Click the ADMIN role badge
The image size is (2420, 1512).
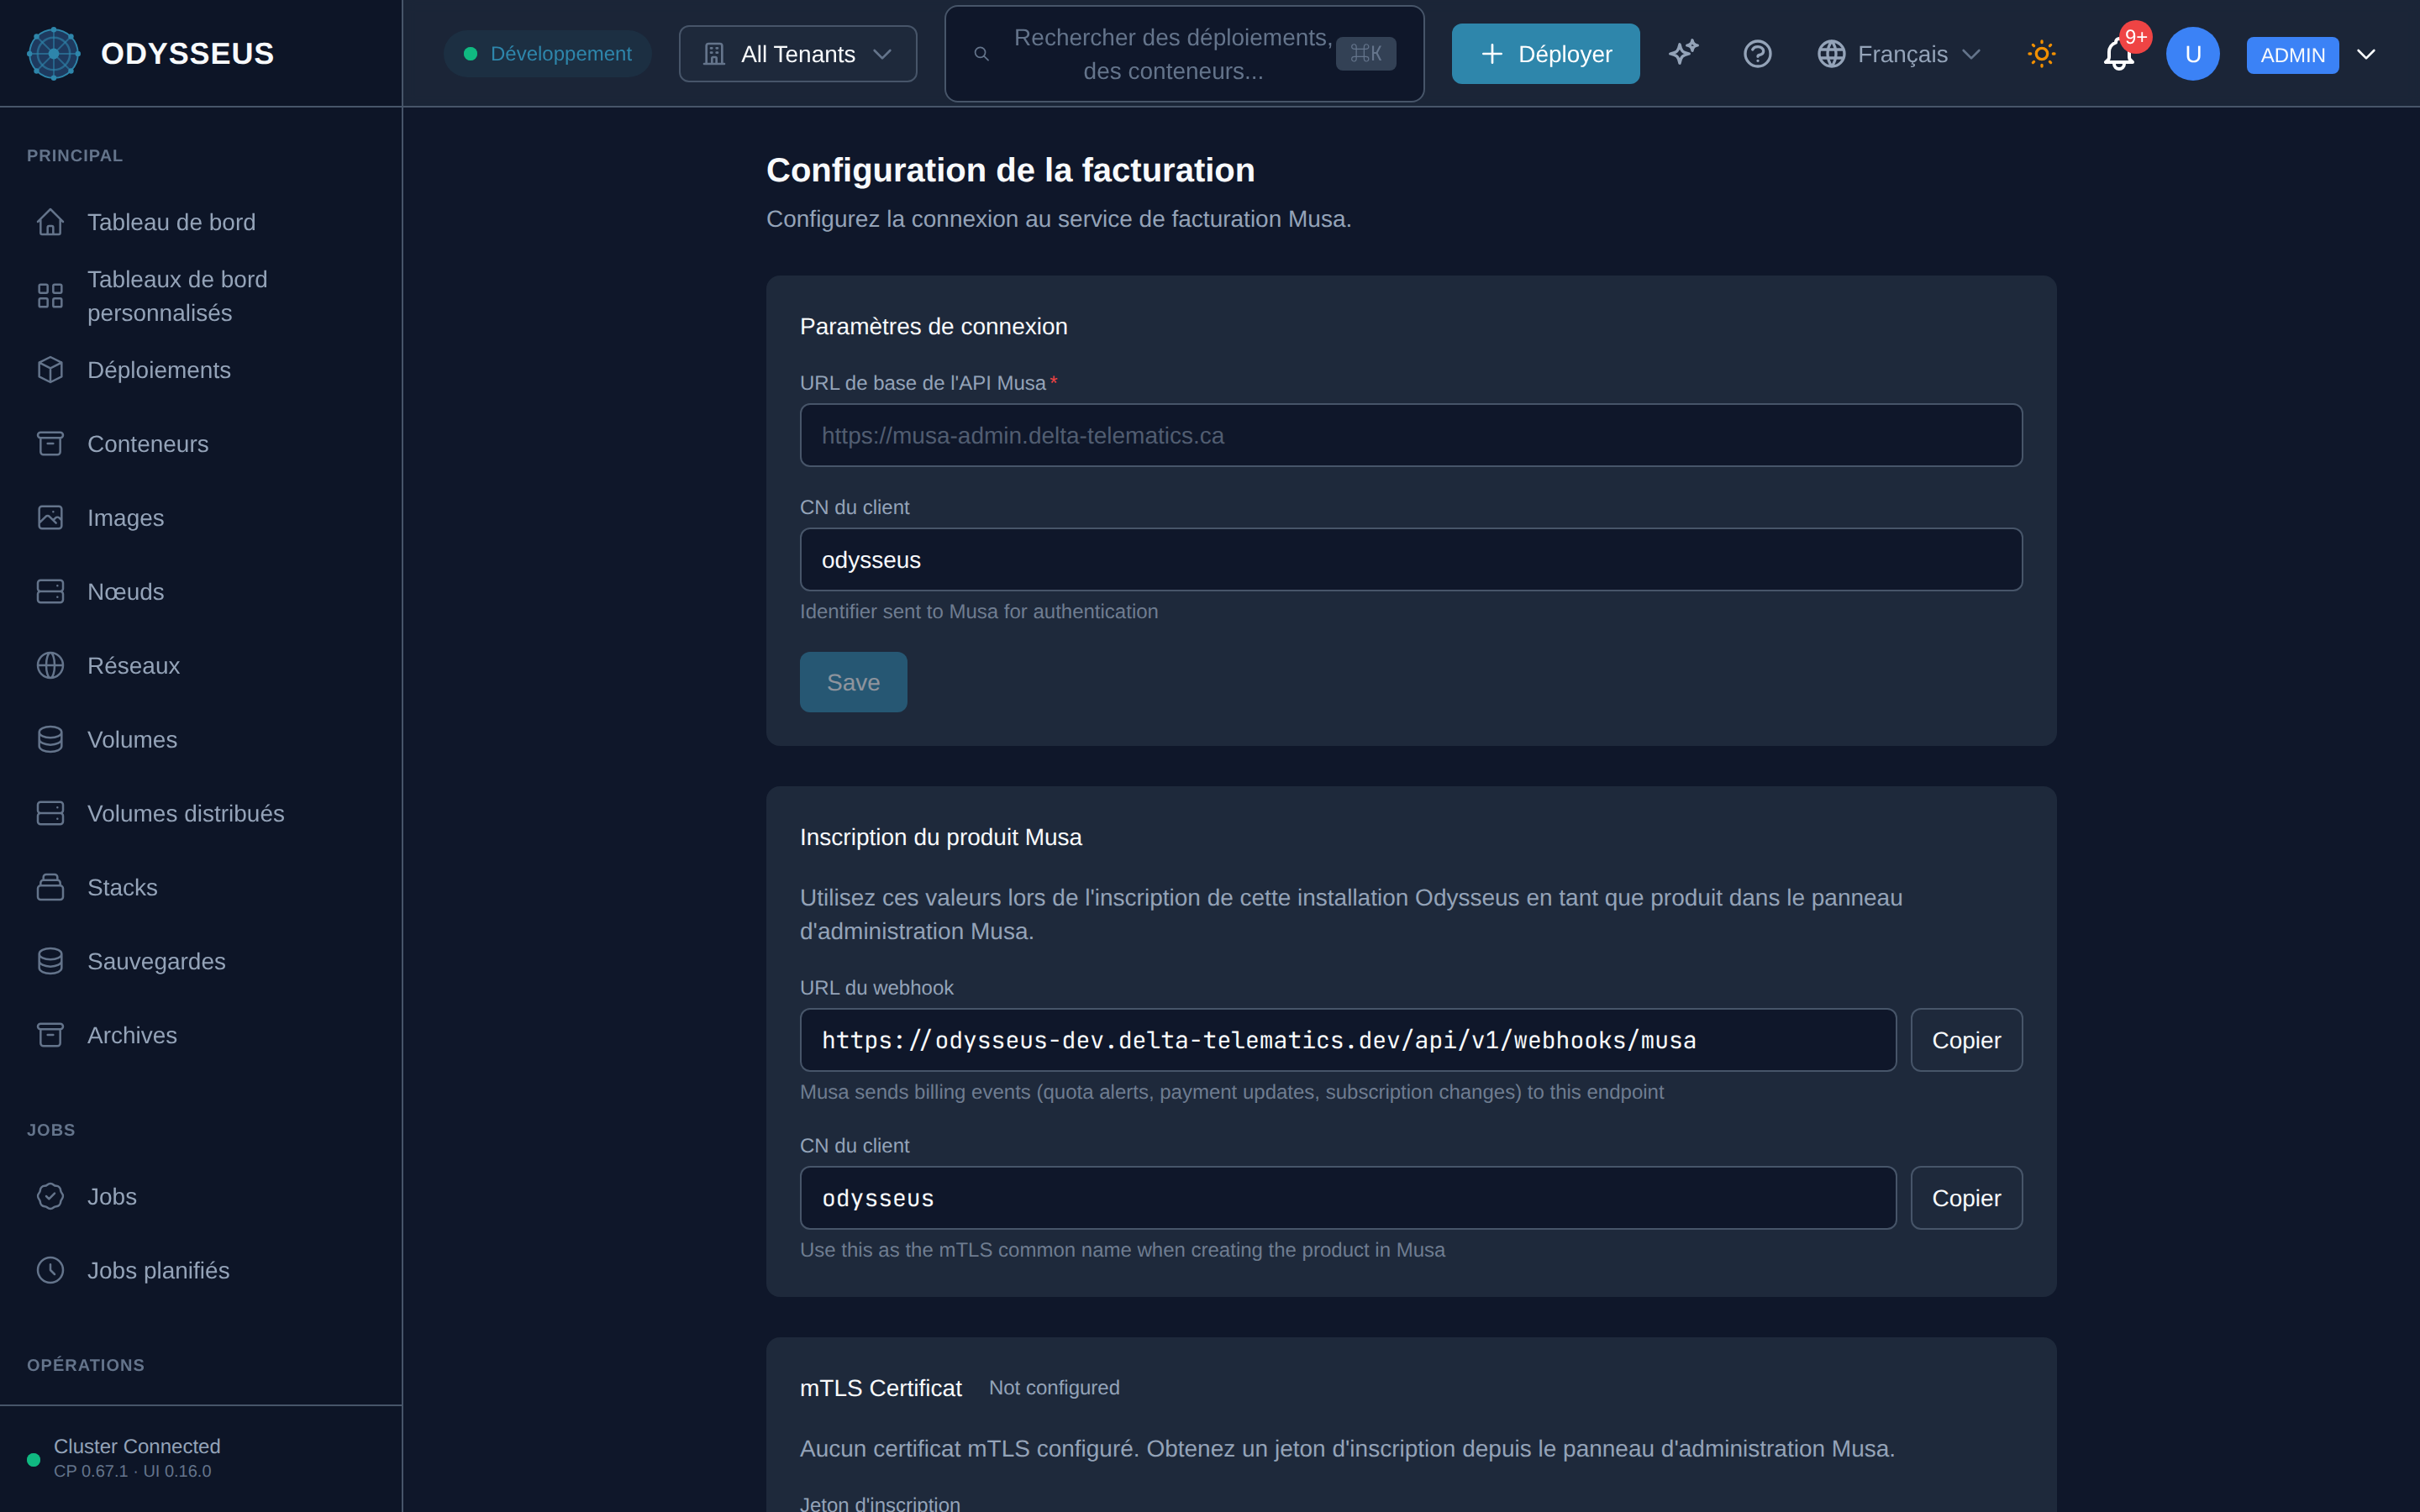click(2292, 55)
